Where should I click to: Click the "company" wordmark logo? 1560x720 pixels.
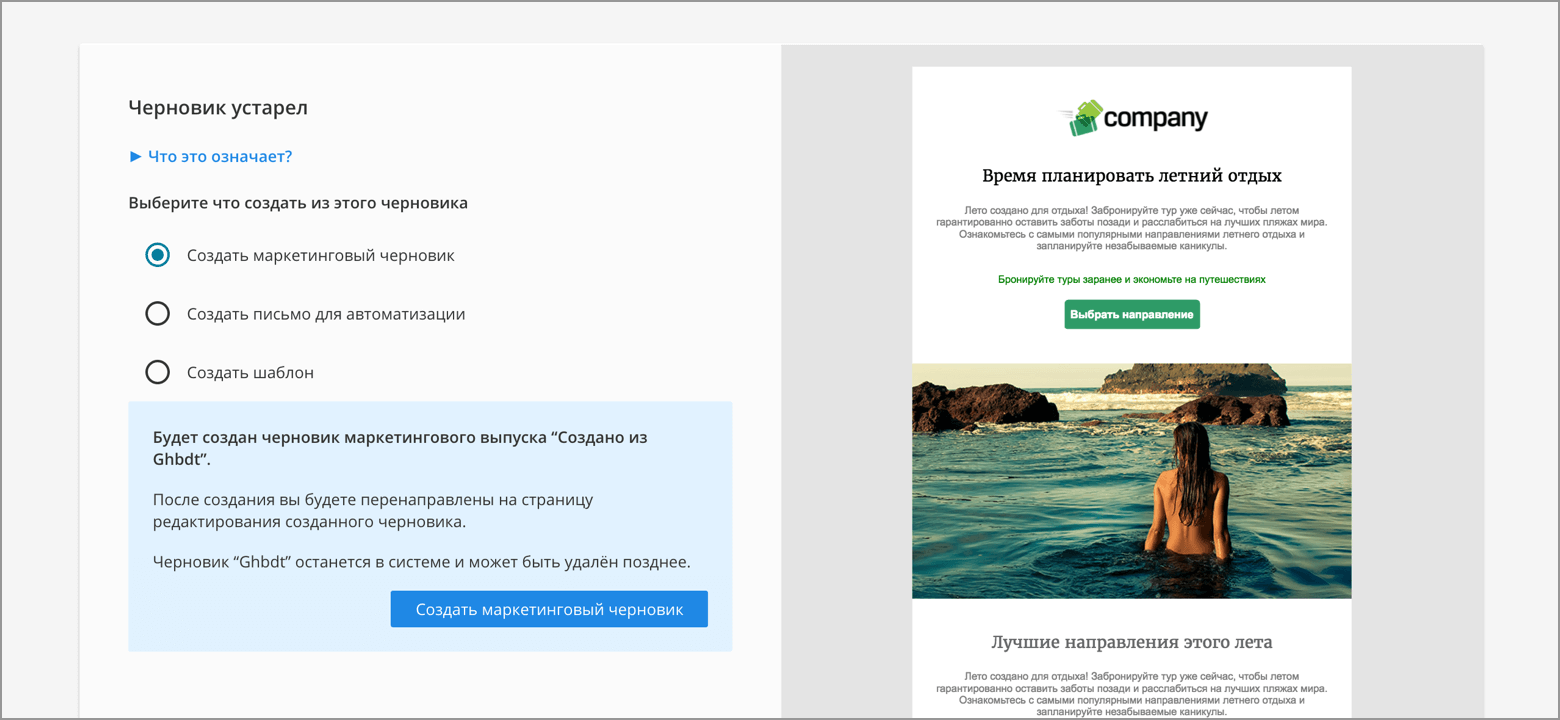(1156, 117)
